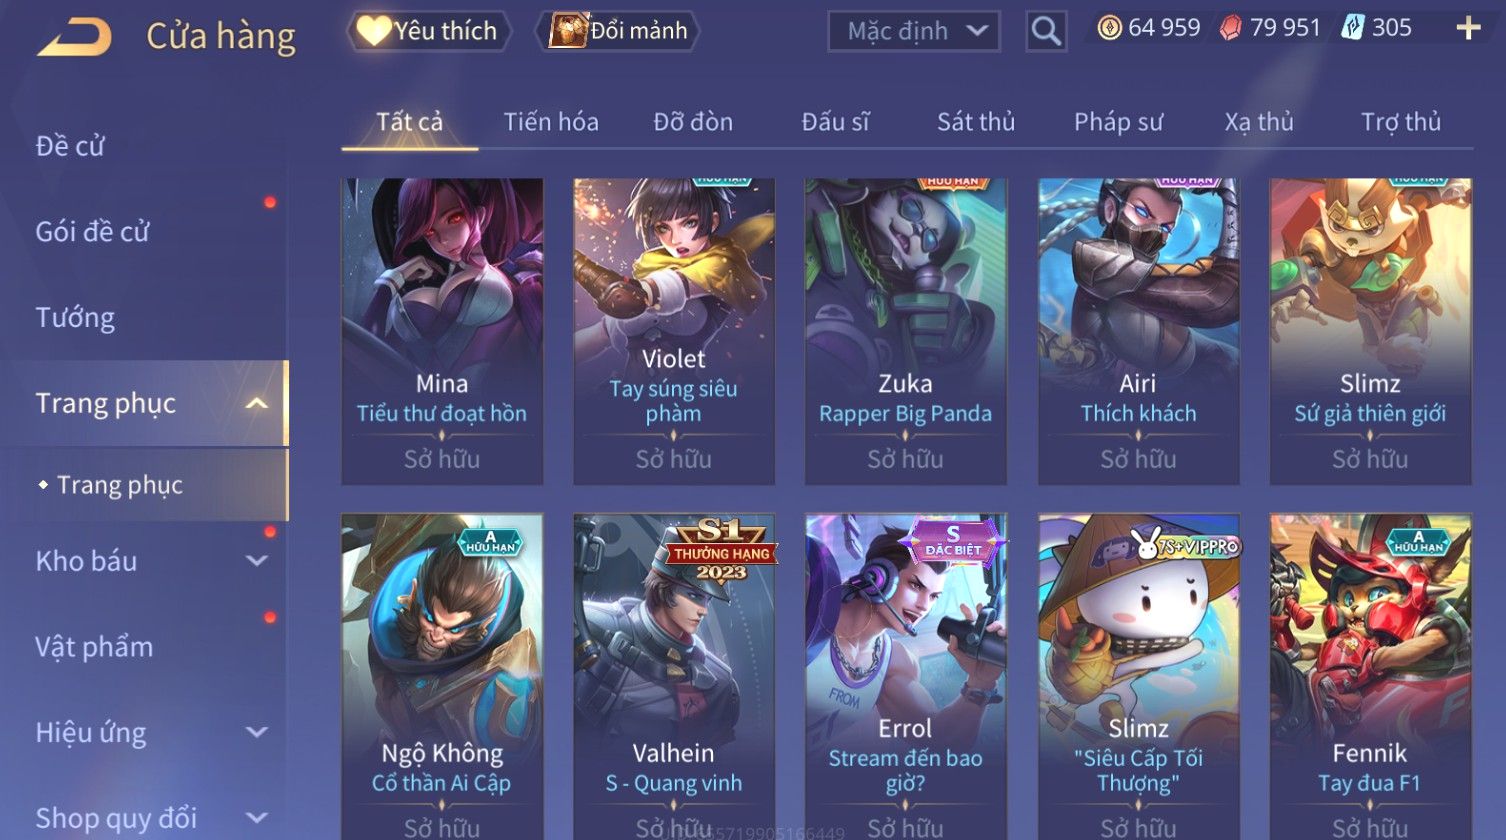Image resolution: width=1506 pixels, height=840 pixels.
Task: Select the Tiến hóa tab
Action: (551, 122)
